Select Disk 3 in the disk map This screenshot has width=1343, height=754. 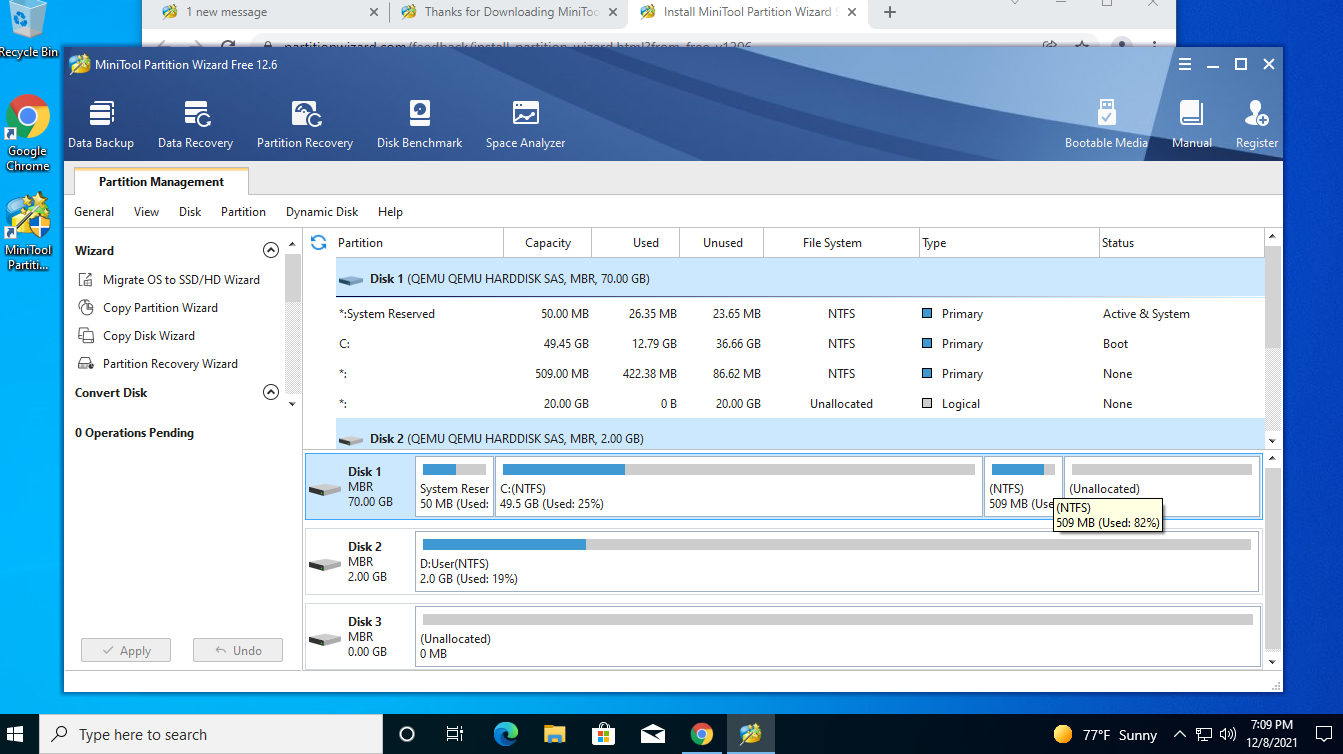click(360, 636)
